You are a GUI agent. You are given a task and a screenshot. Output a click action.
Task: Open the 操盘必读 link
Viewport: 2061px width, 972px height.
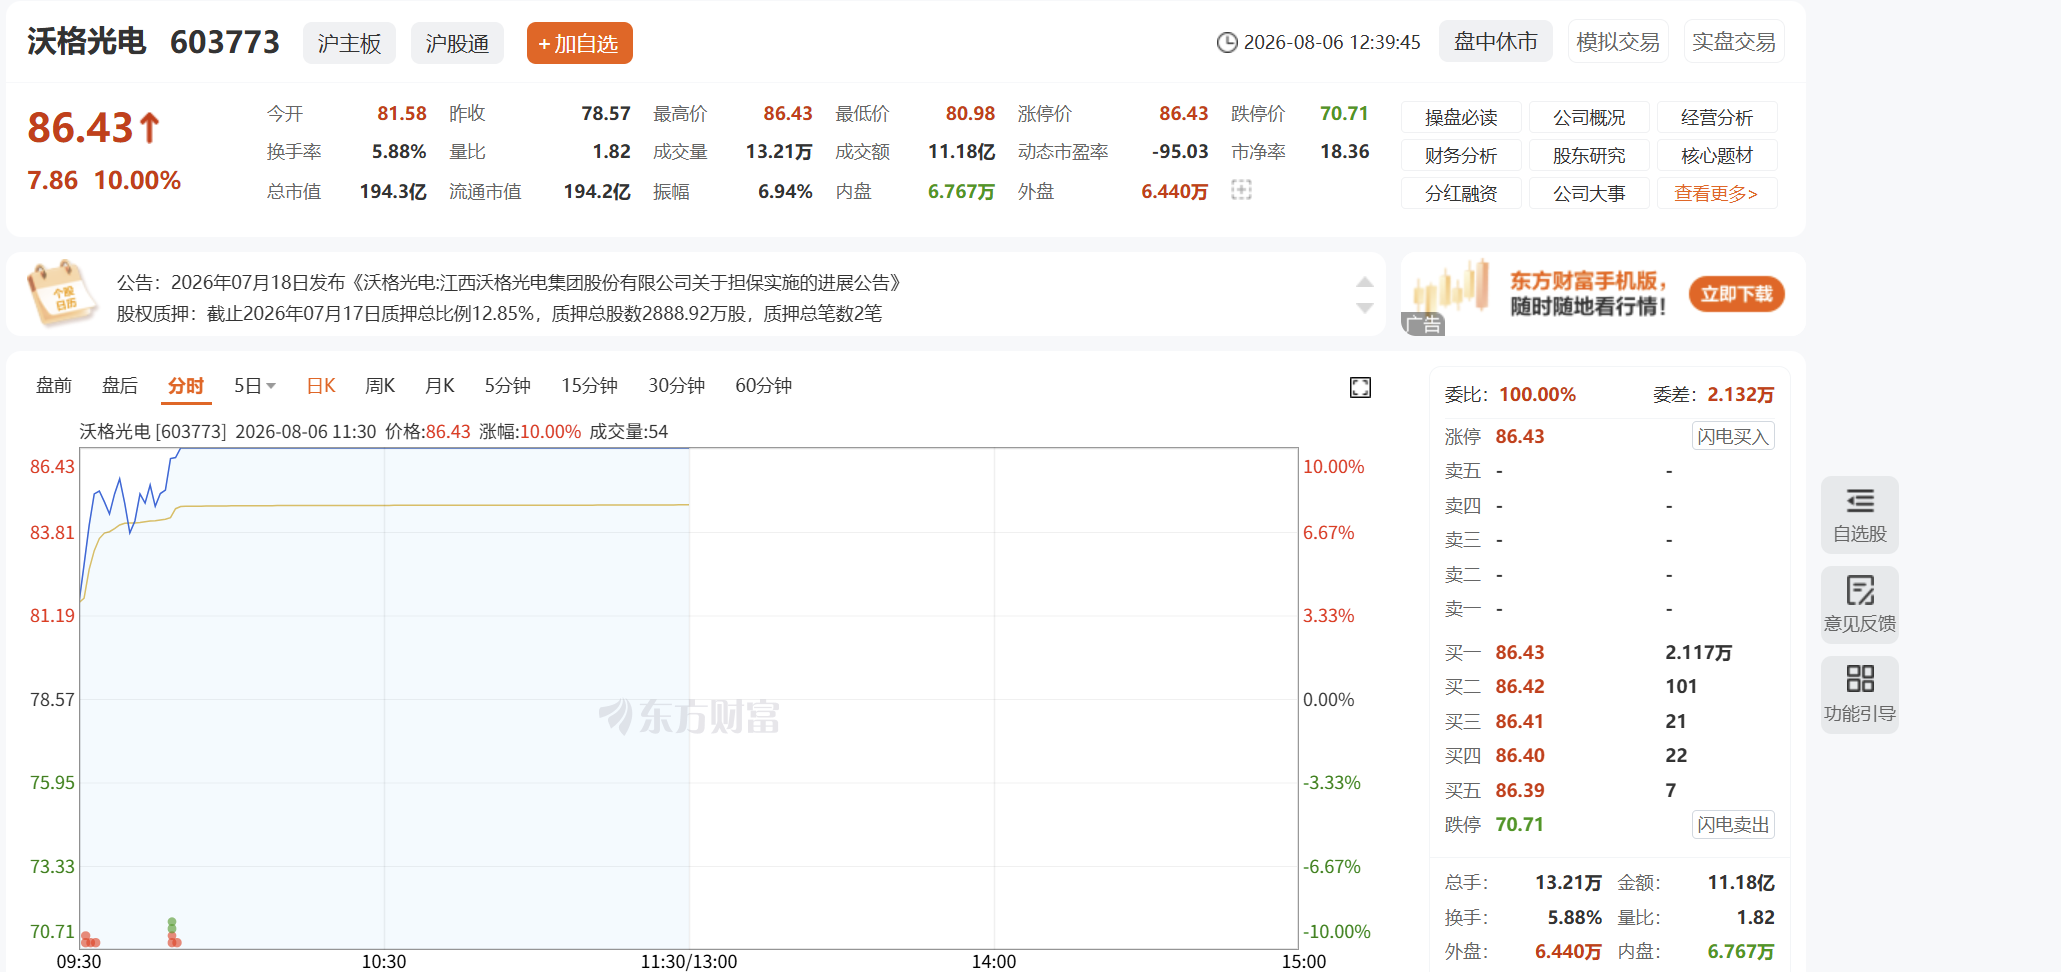tap(1461, 117)
